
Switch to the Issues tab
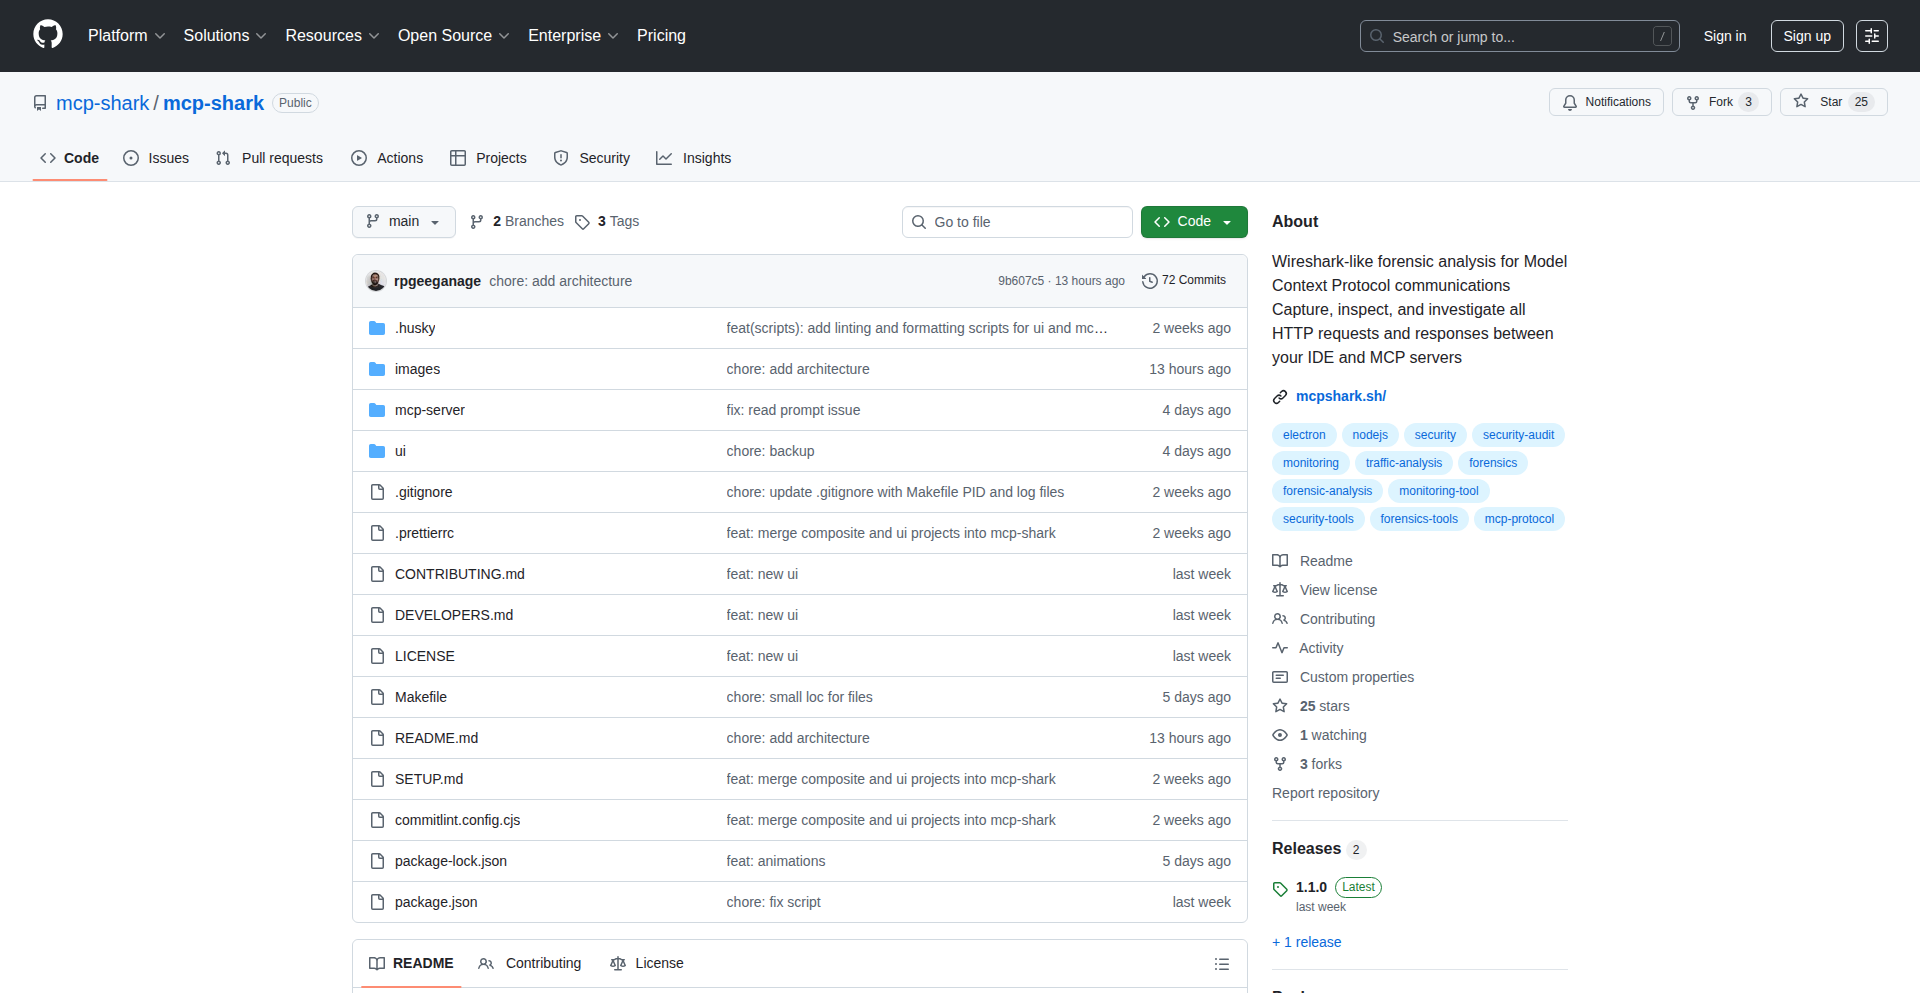point(156,158)
